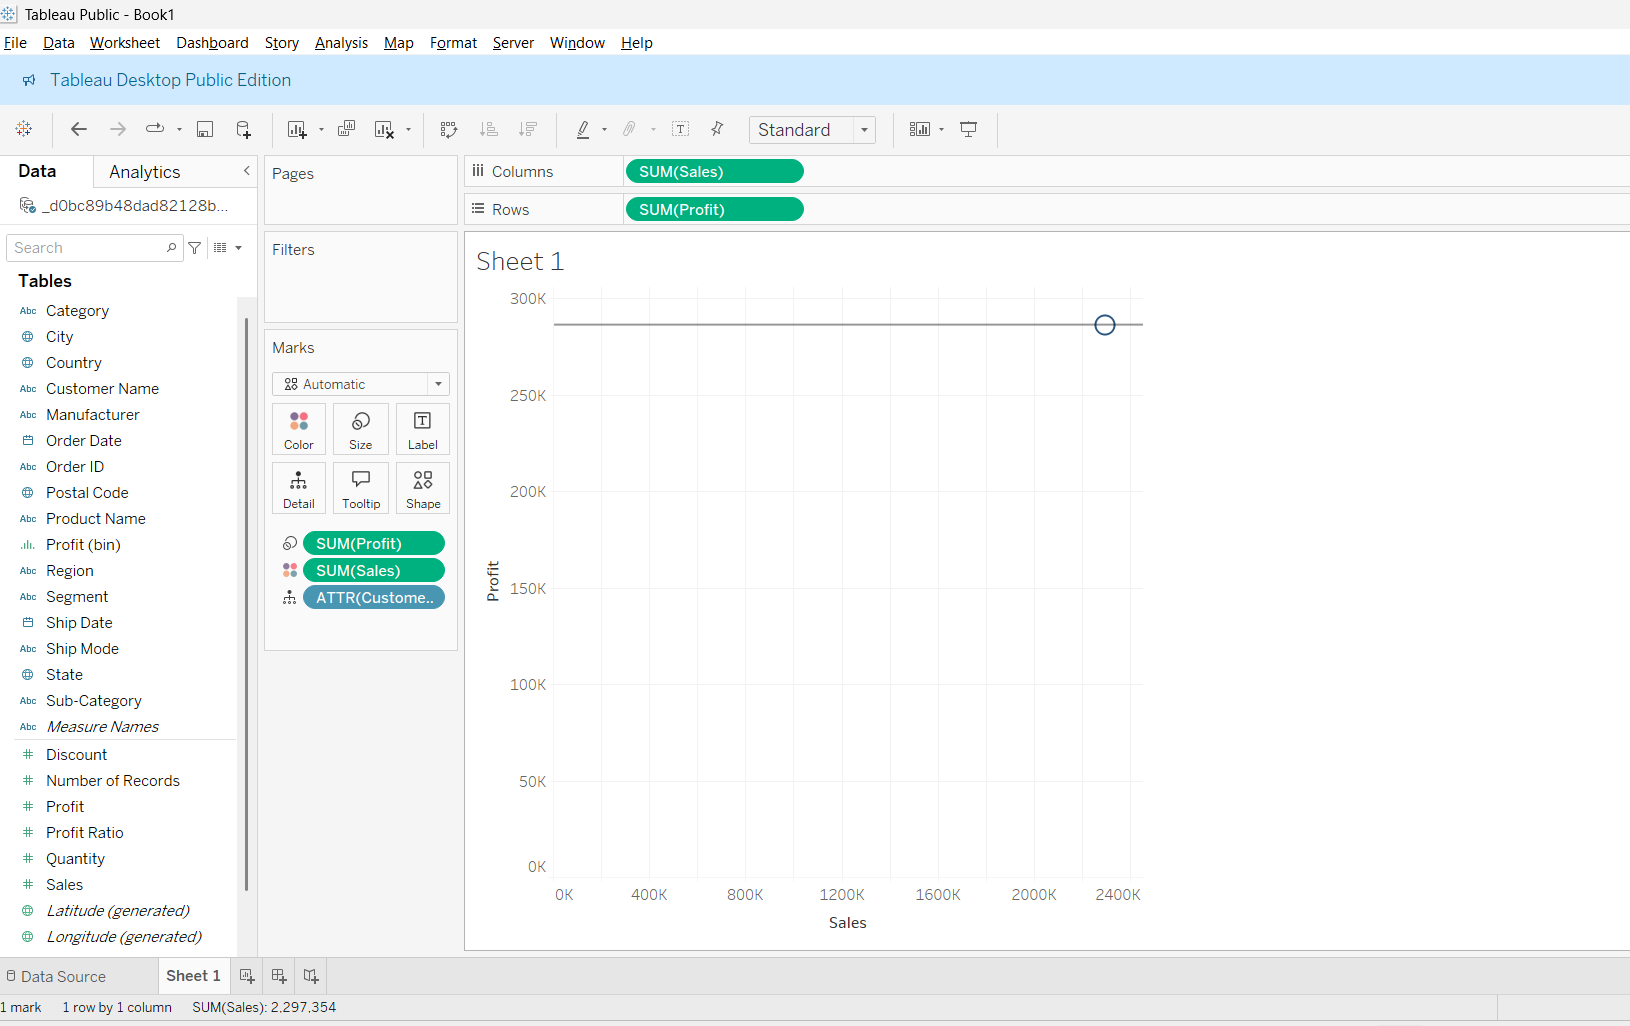Image resolution: width=1630 pixels, height=1026 pixels.
Task: Open the Color button in Marks card
Action: pos(298,429)
